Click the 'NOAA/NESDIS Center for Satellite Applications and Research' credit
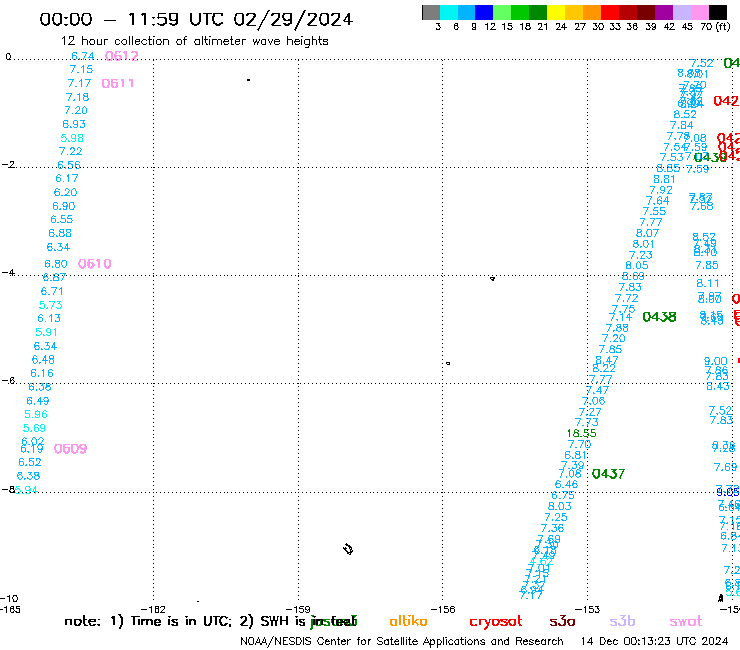Screen dimensions: 740x650 [x=402, y=641]
